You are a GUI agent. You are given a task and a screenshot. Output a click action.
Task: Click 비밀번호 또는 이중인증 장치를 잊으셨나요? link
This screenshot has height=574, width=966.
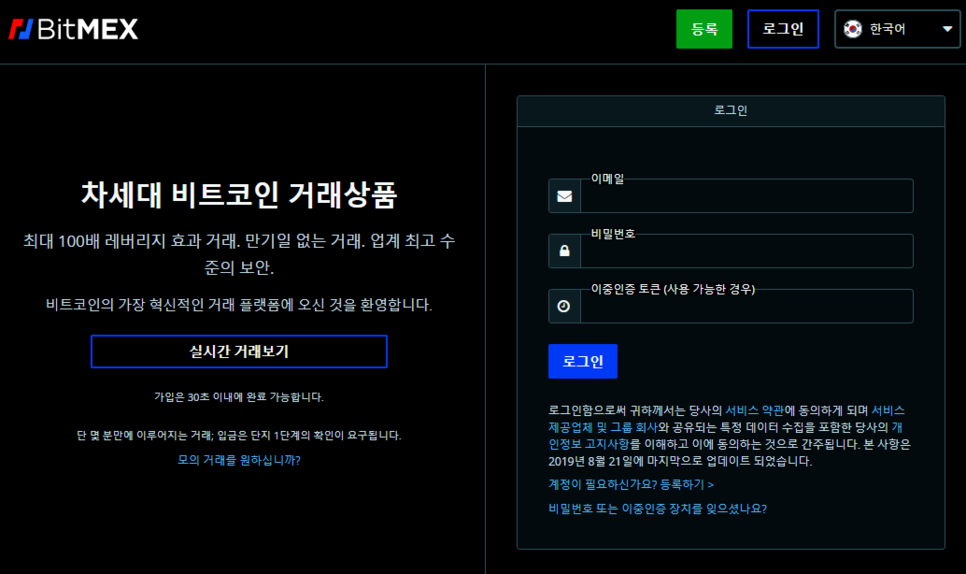tap(657, 509)
